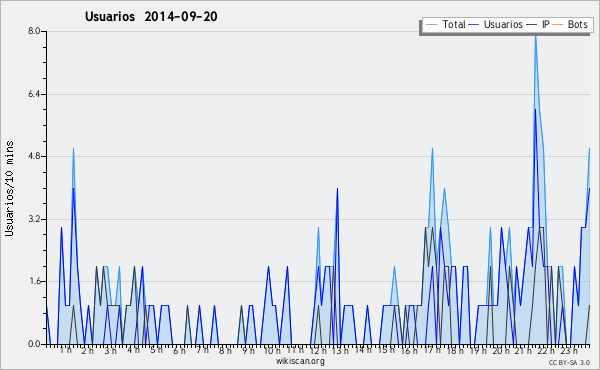Click the 6 h label on the x-axis
The width and height of the screenshot is (600, 370).
point(179,351)
